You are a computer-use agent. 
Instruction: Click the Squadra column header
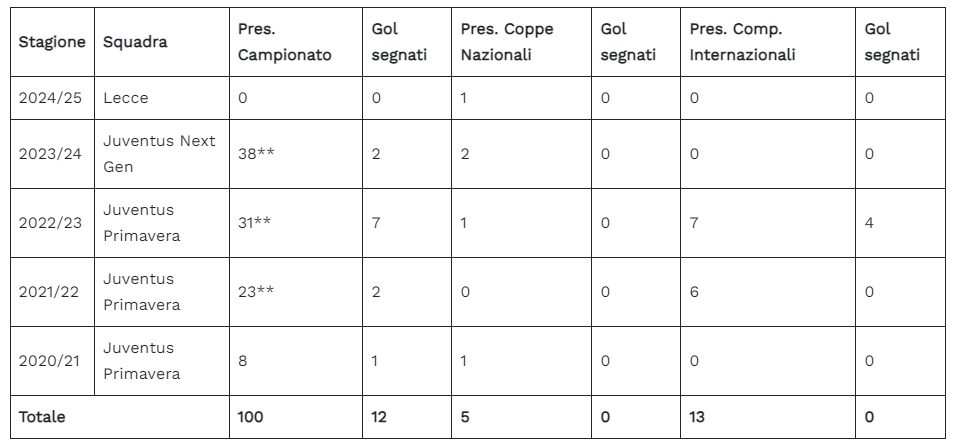pos(135,42)
